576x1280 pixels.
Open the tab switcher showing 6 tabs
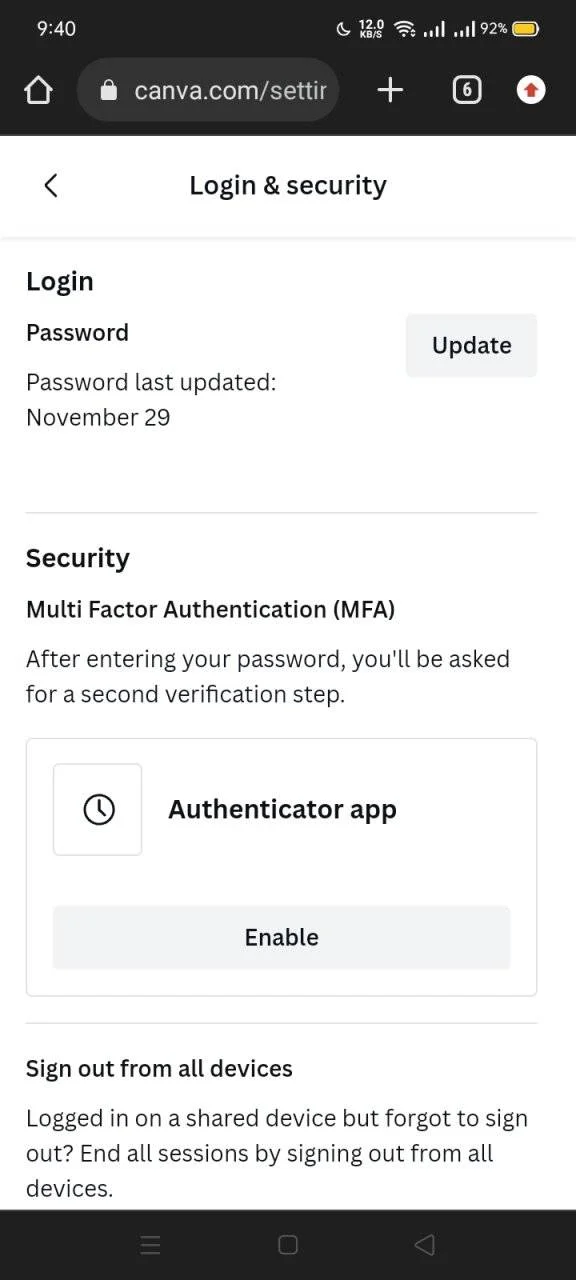tap(467, 91)
